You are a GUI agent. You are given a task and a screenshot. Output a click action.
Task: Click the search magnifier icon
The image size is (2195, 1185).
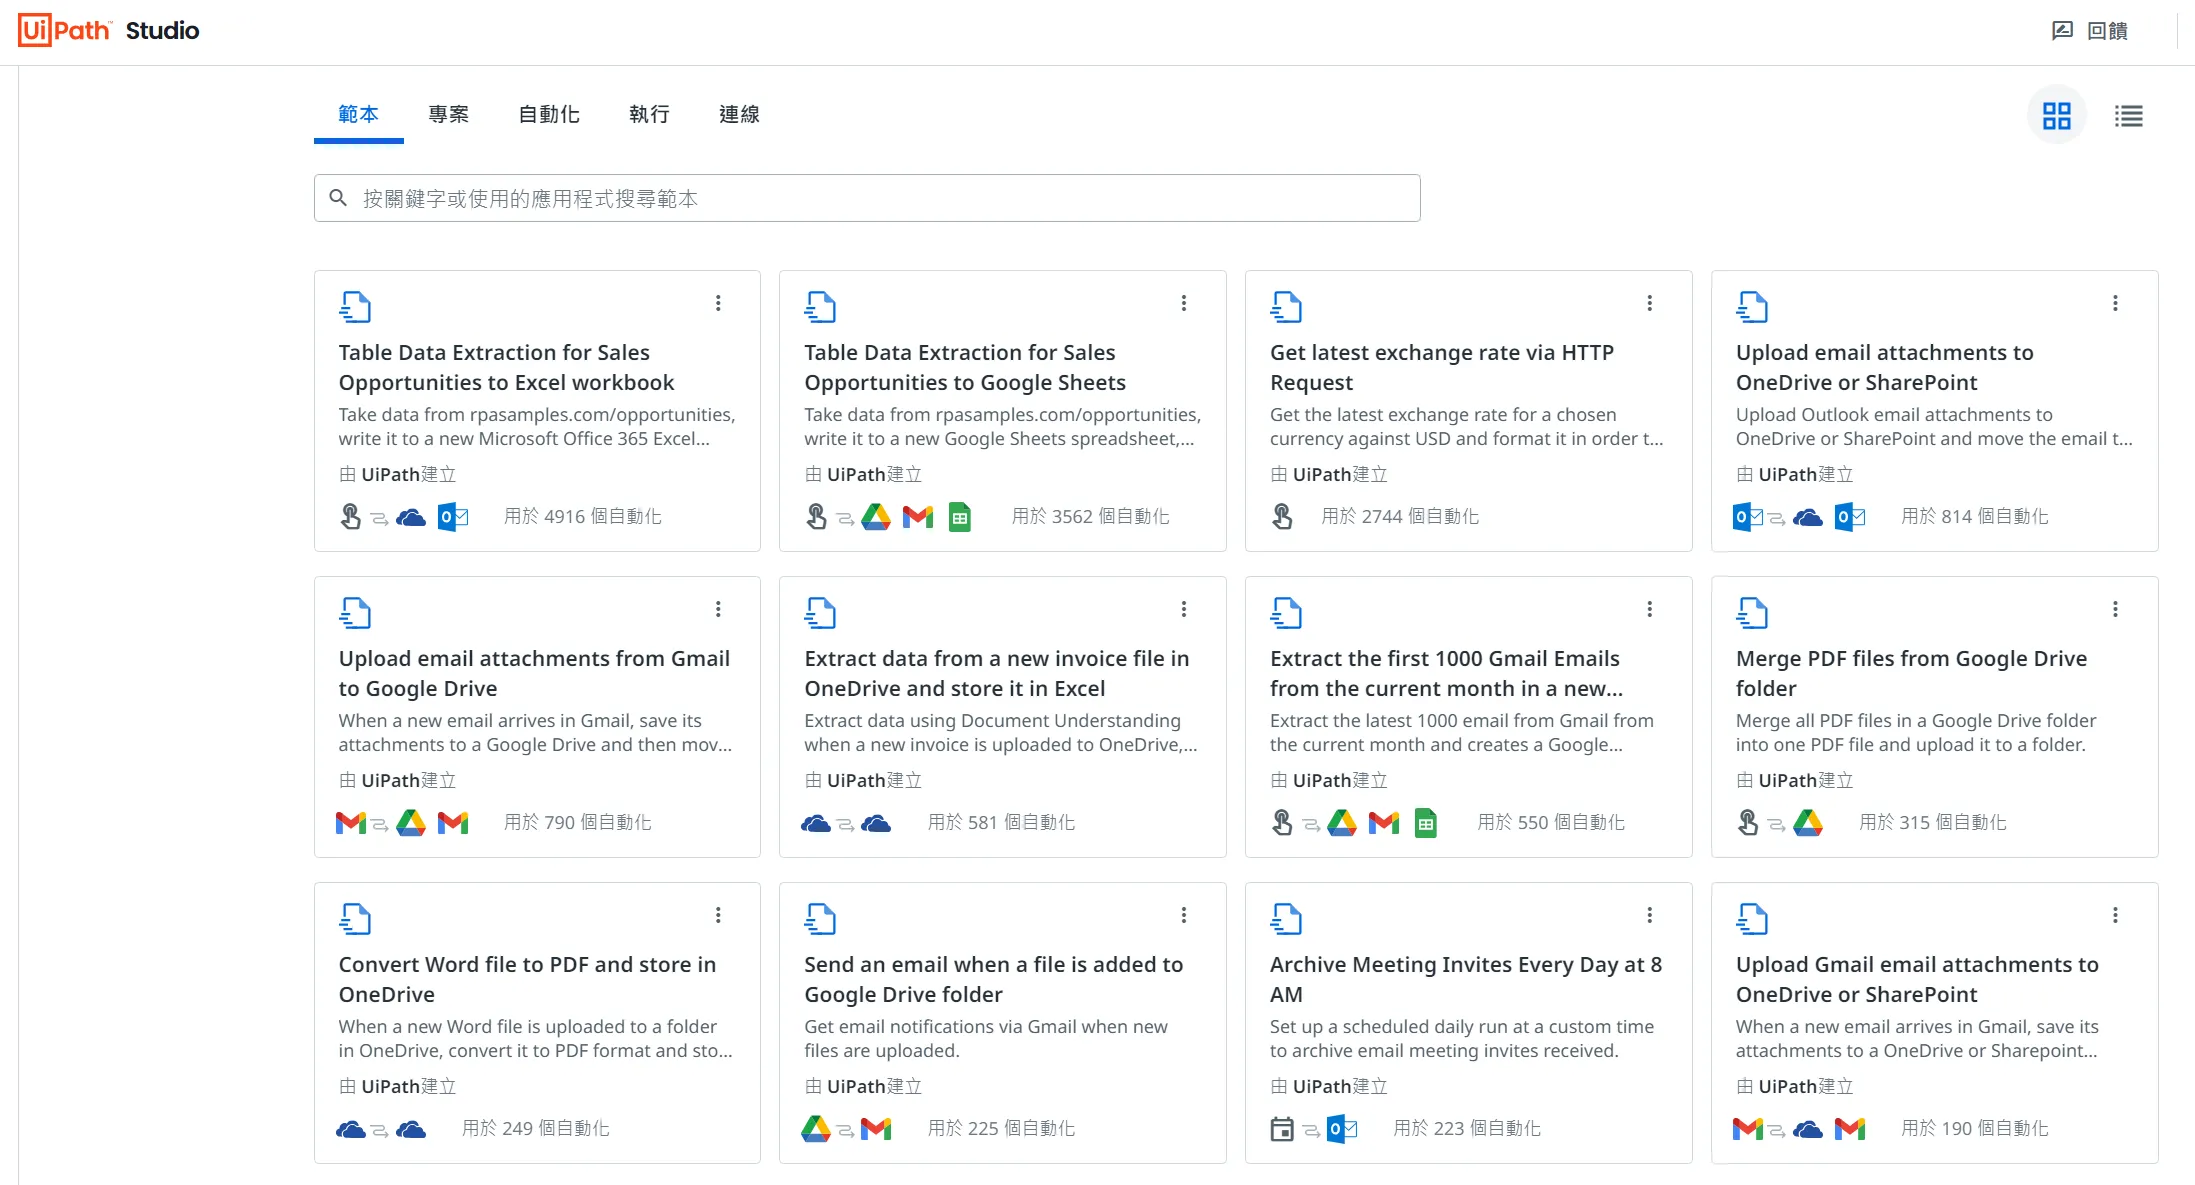pyautogui.click(x=339, y=198)
